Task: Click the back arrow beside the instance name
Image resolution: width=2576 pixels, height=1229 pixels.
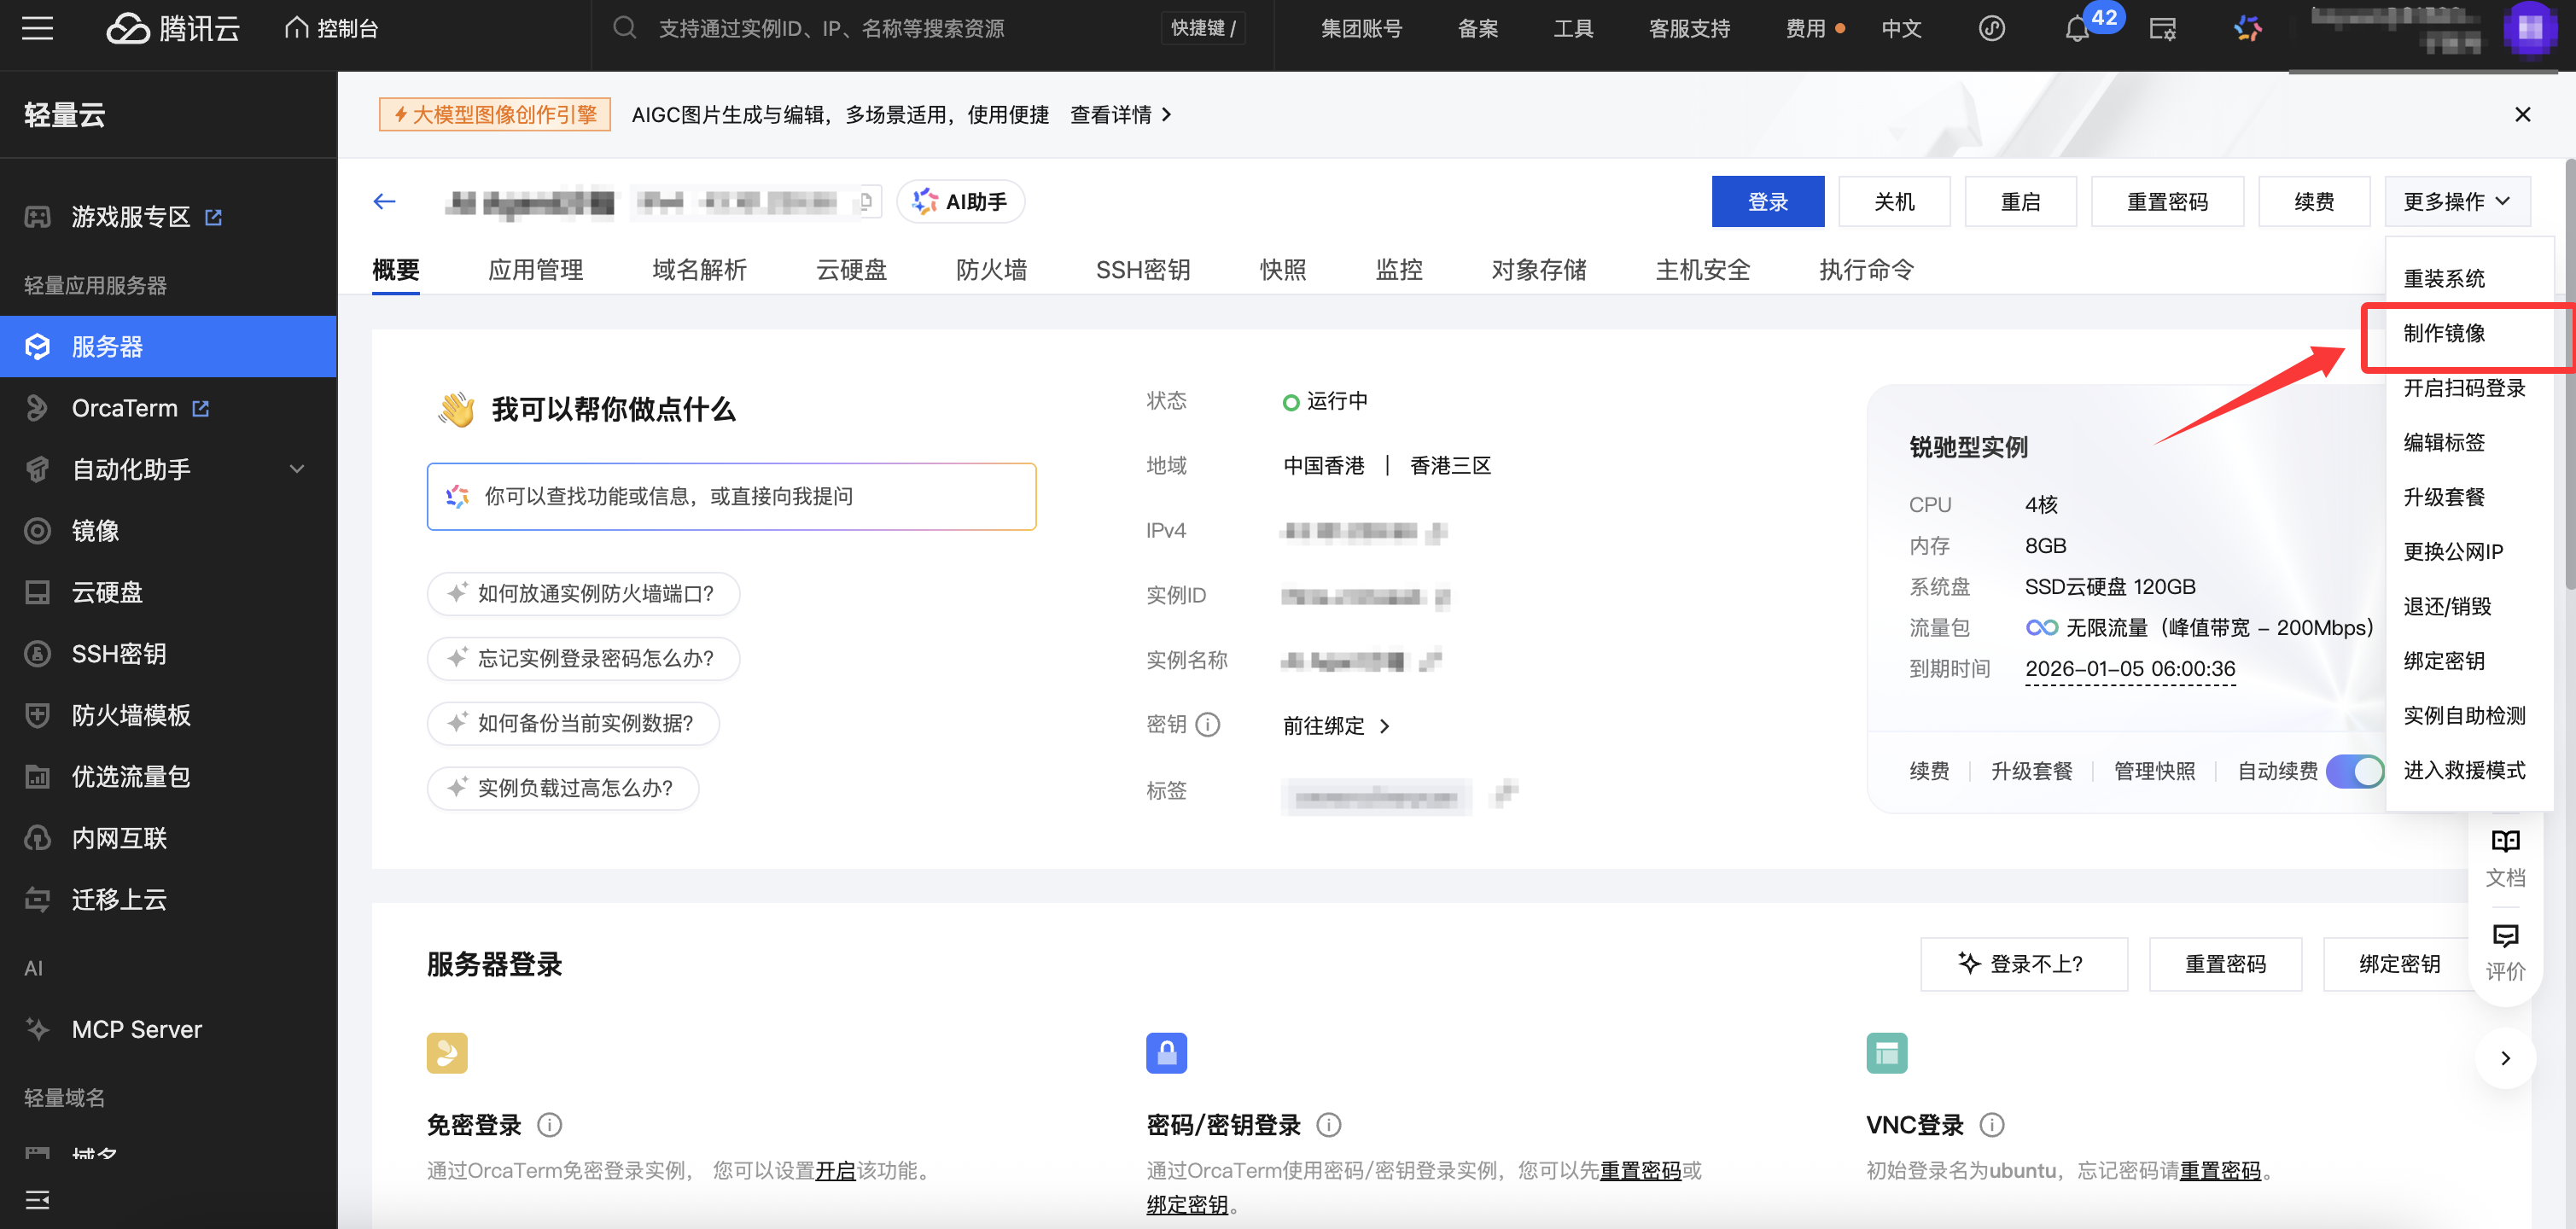Action: 384,202
